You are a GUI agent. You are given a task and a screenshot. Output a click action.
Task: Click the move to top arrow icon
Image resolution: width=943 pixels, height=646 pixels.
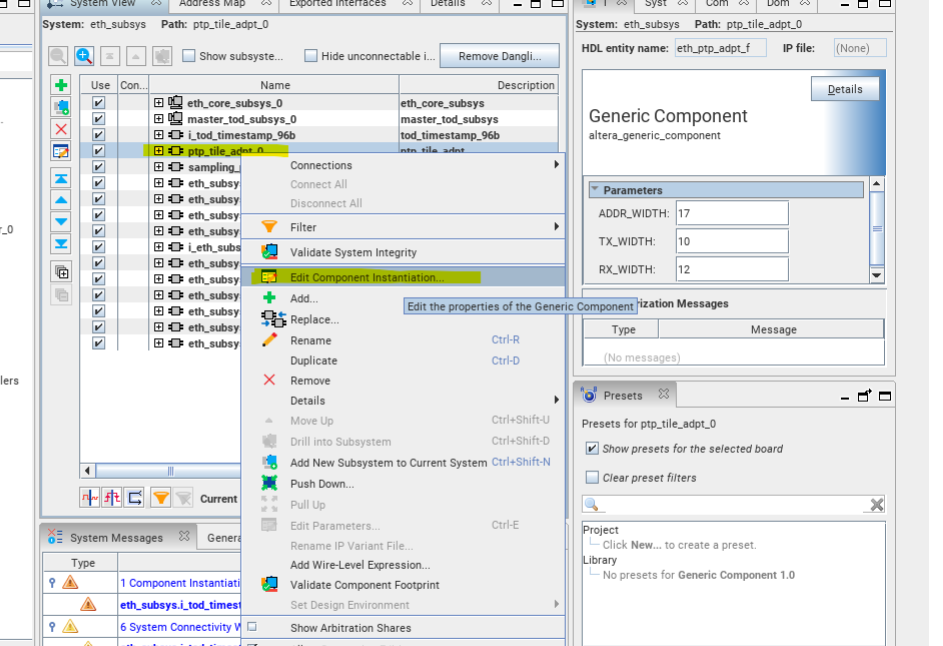61,179
